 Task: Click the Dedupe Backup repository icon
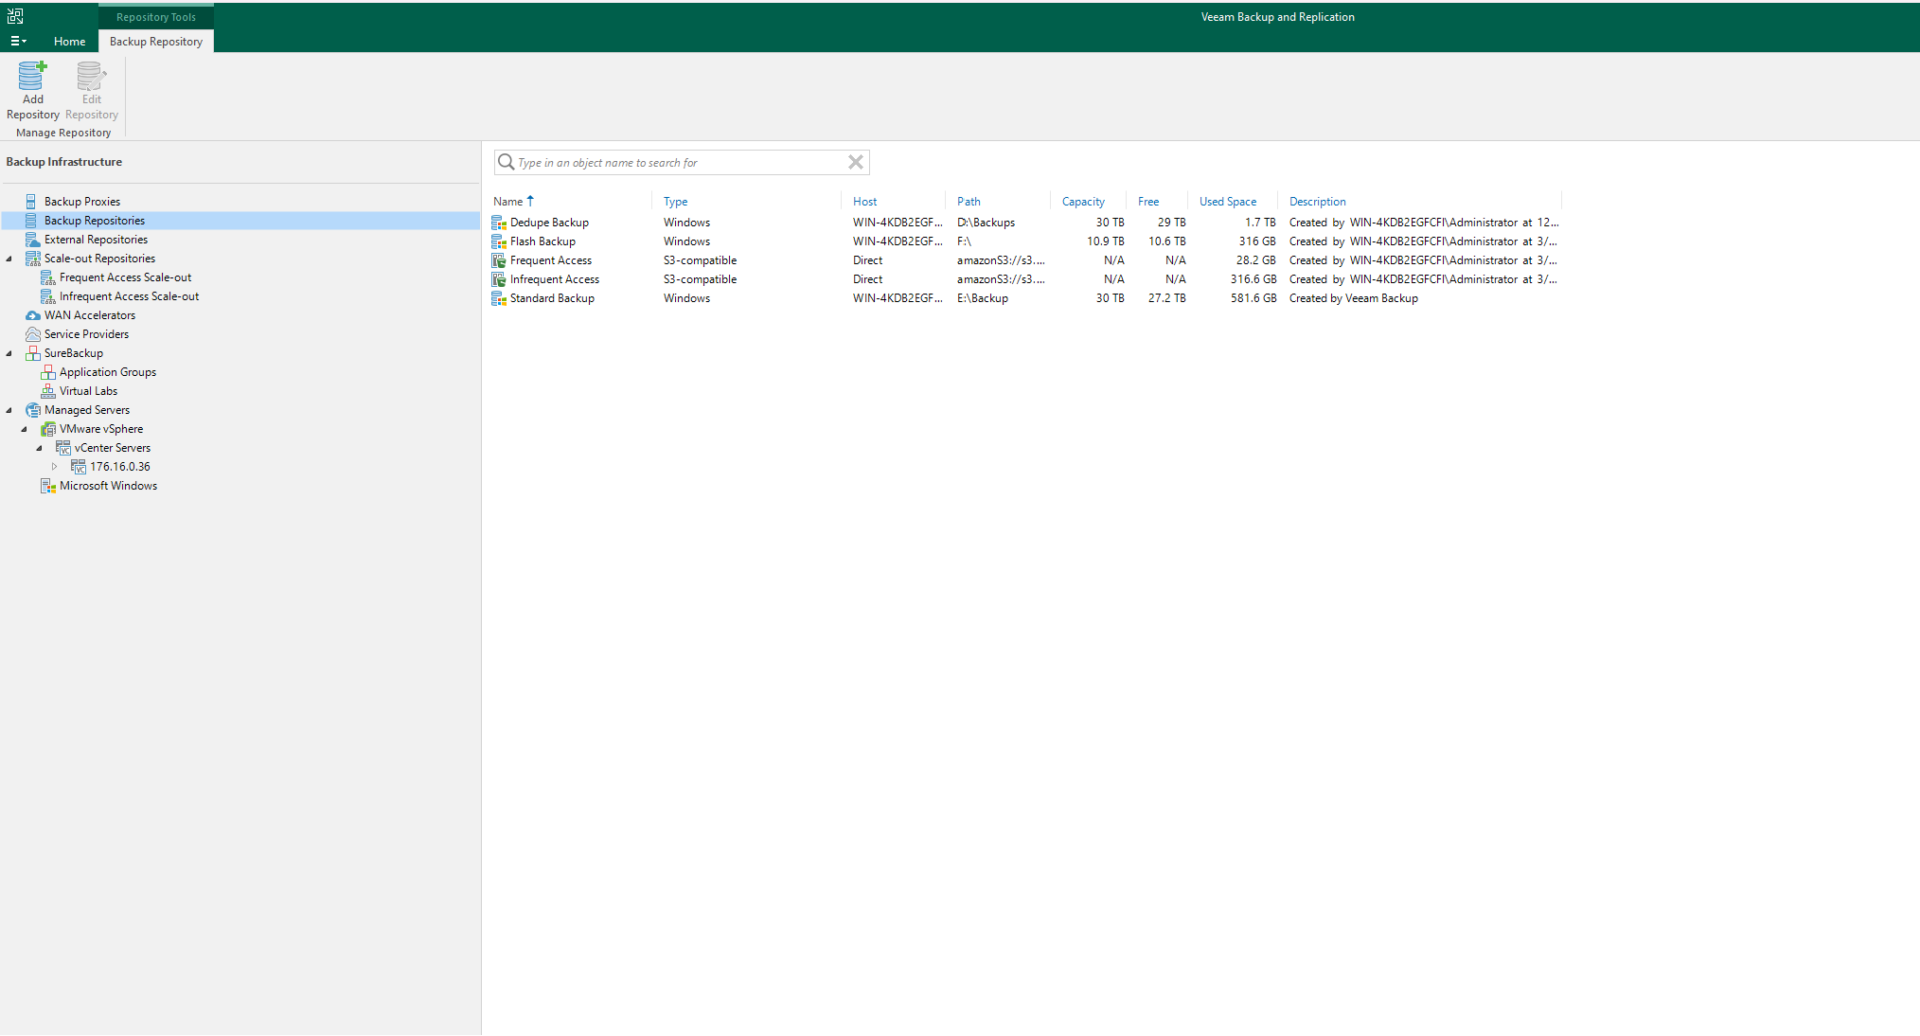[x=498, y=222]
